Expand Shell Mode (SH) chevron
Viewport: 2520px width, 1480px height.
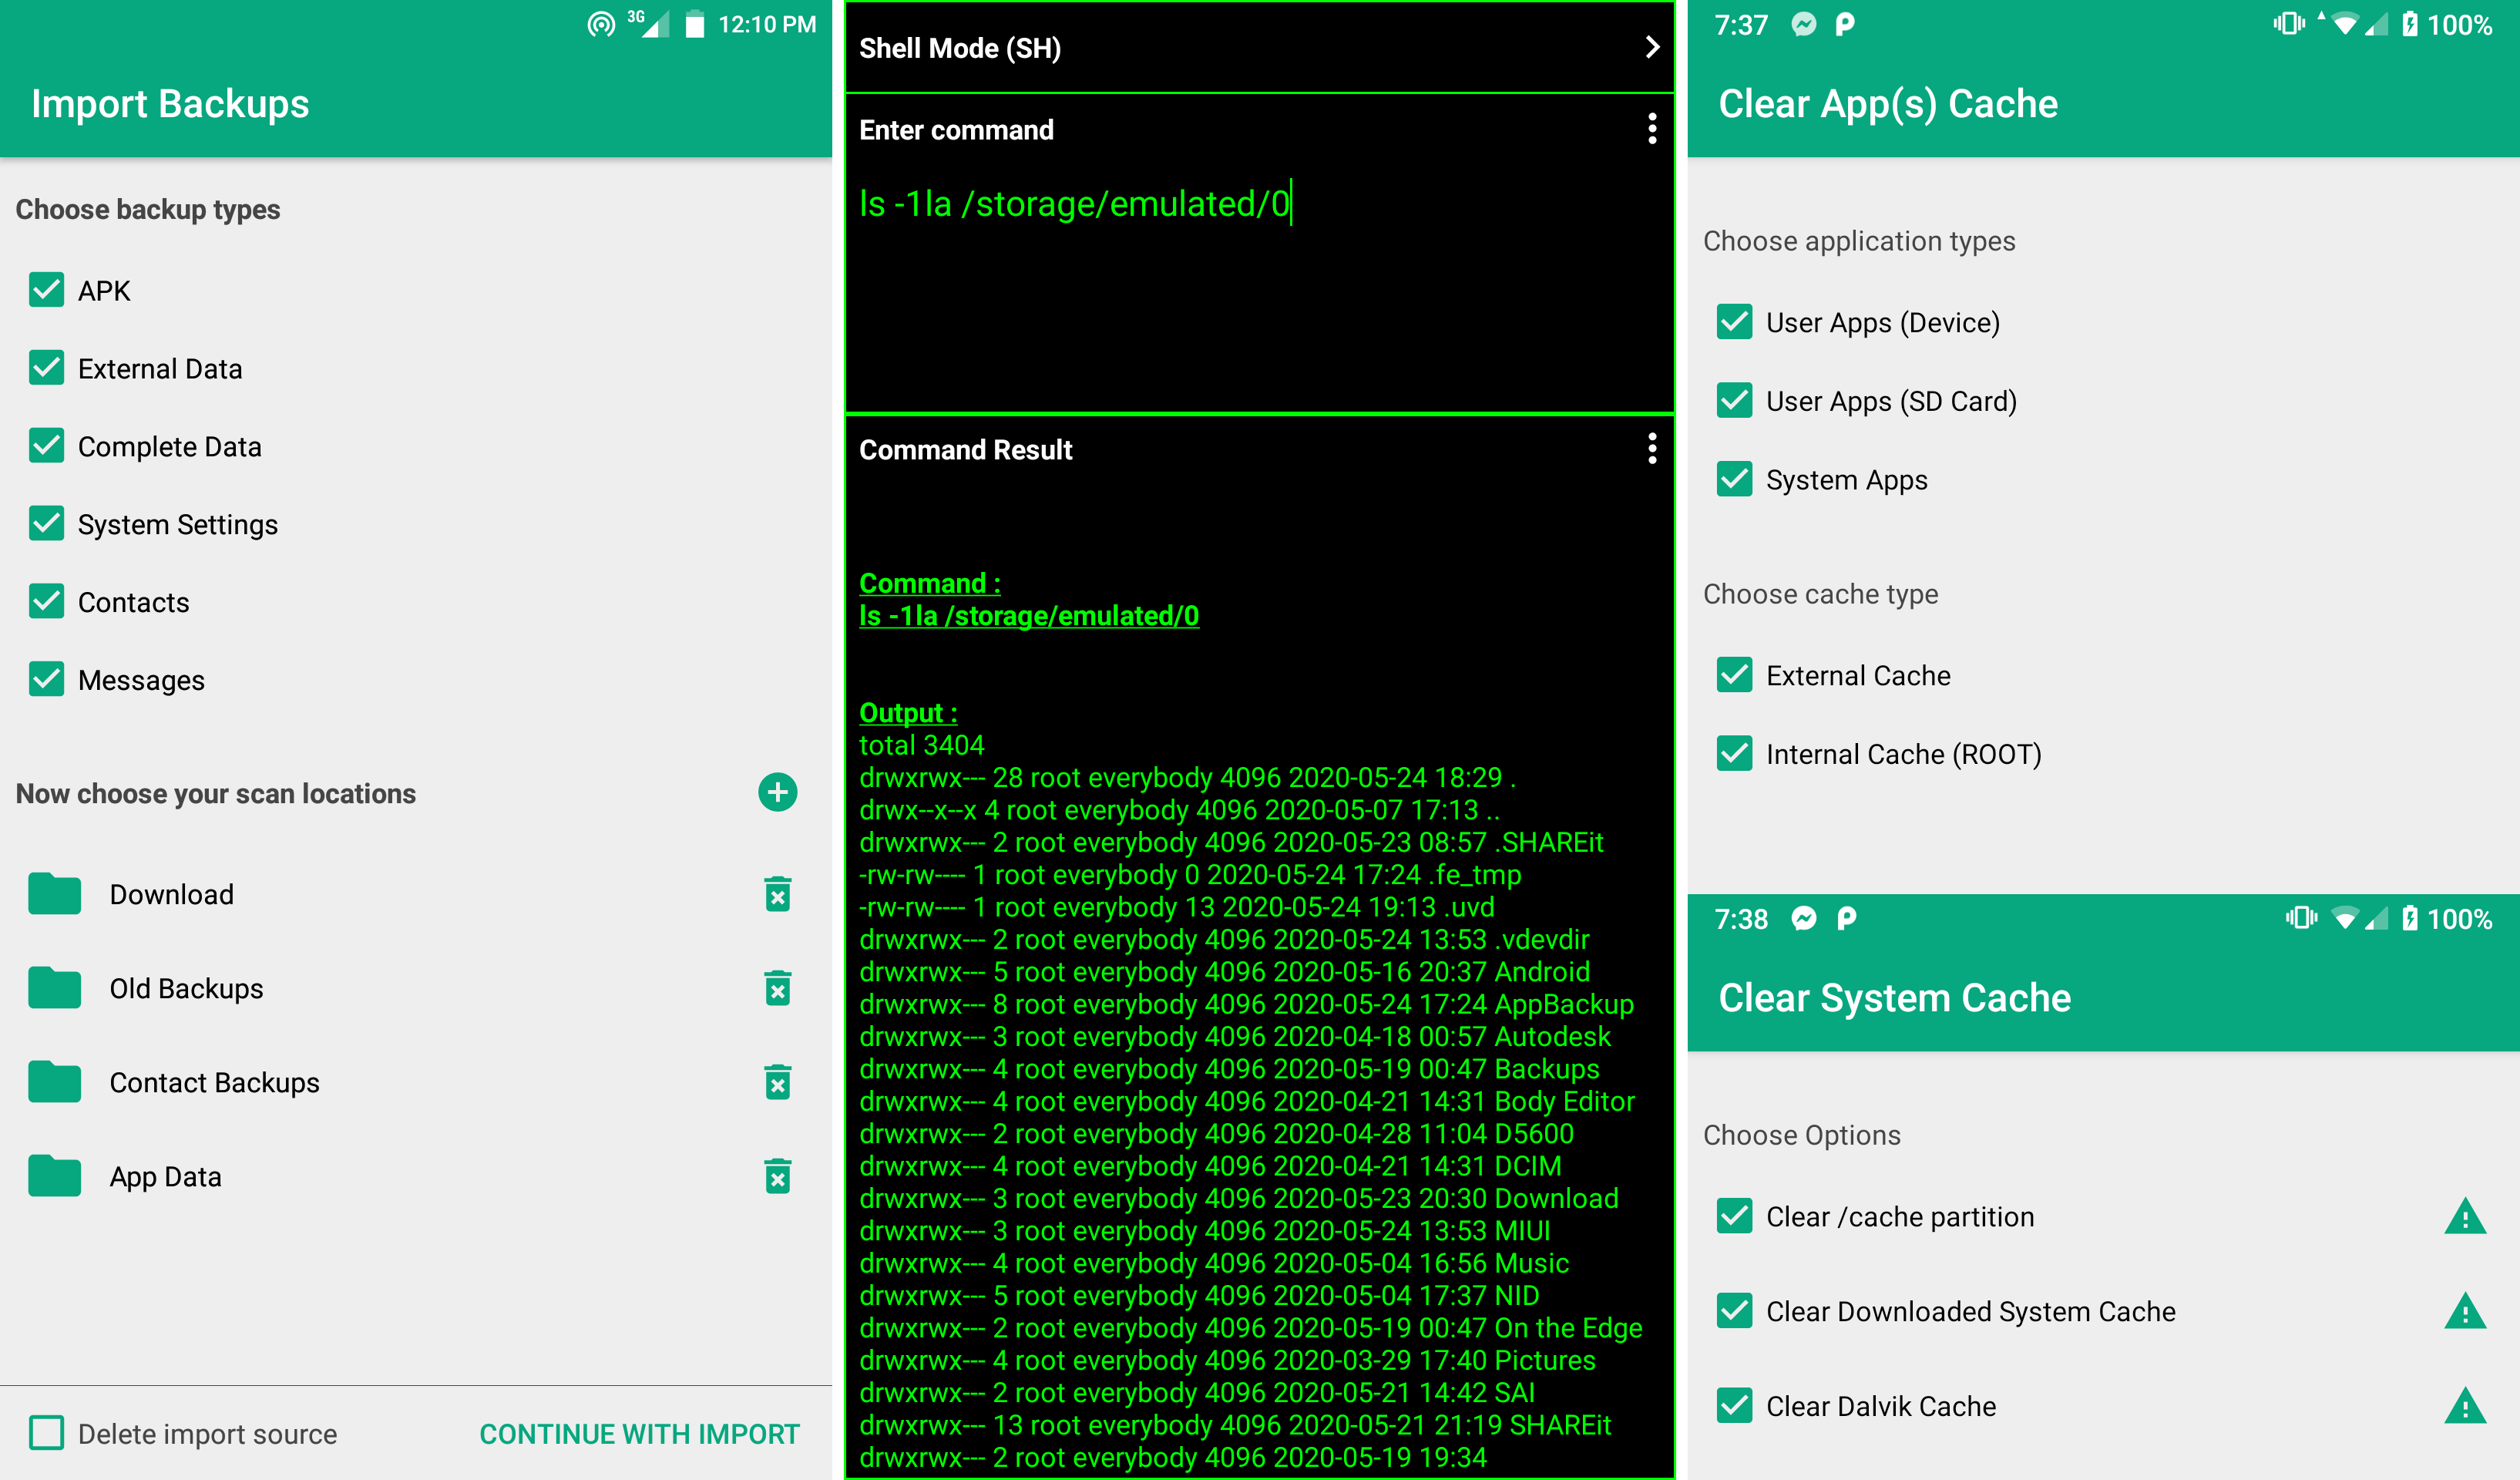point(1652,47)
